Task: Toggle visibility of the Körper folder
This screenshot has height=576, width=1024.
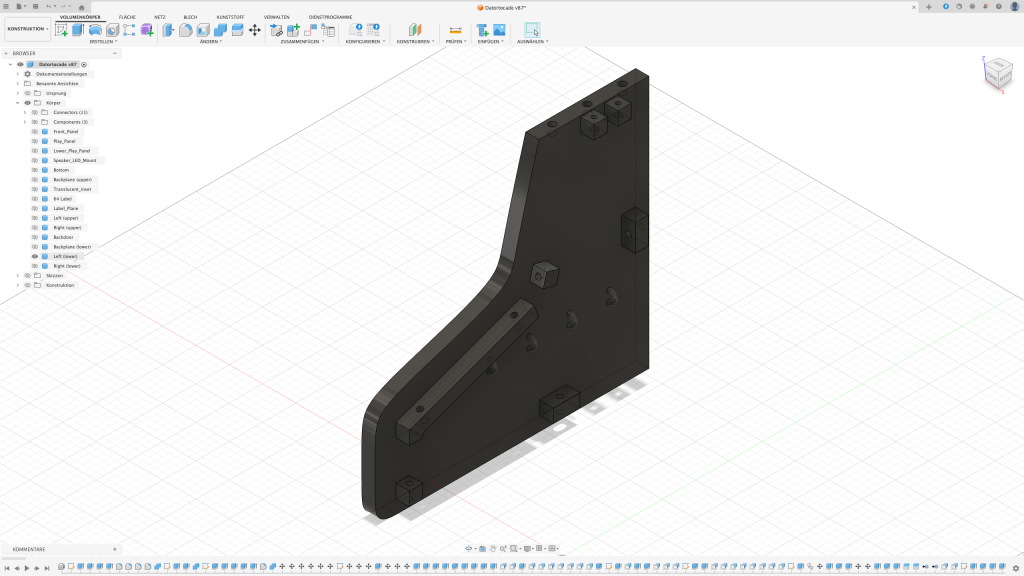Action: [27, 103]
